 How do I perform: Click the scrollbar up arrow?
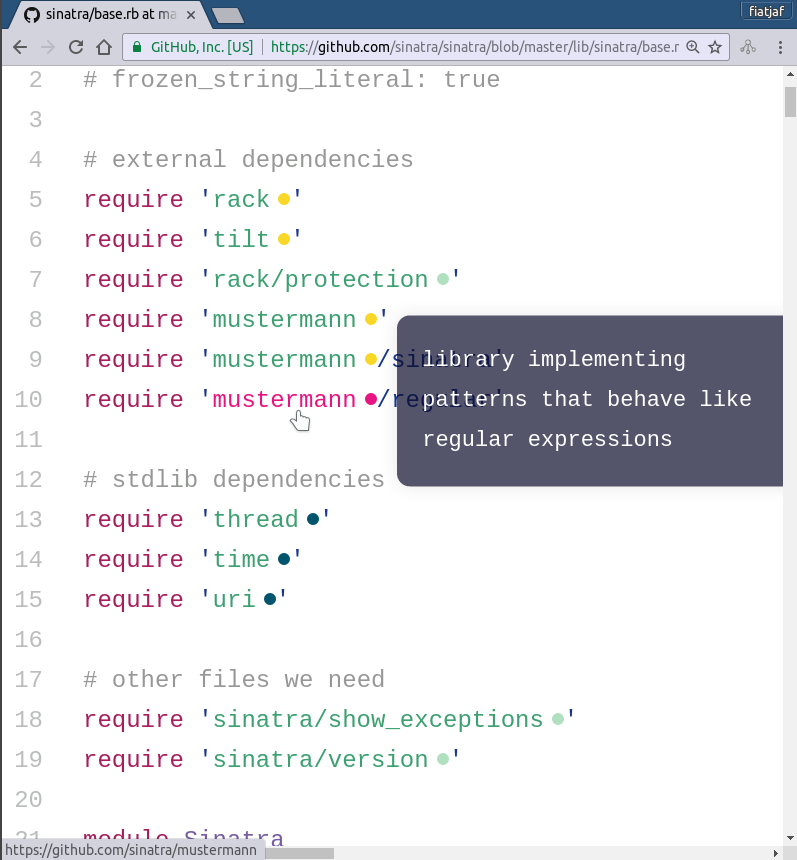pyautogui.click(x=790, y=73)
